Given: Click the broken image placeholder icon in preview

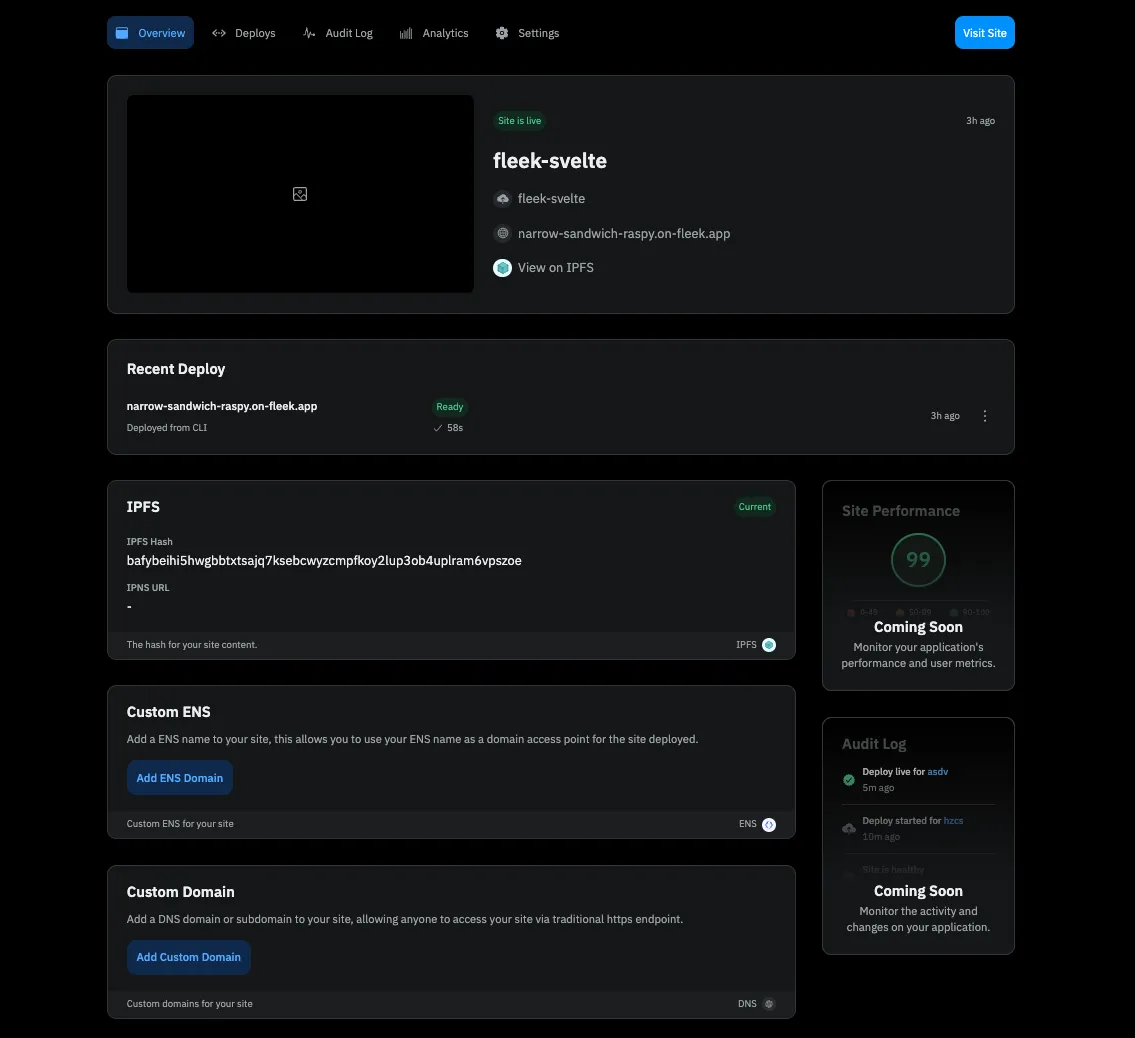Looking at the screenshot, I should click(300, 194).
